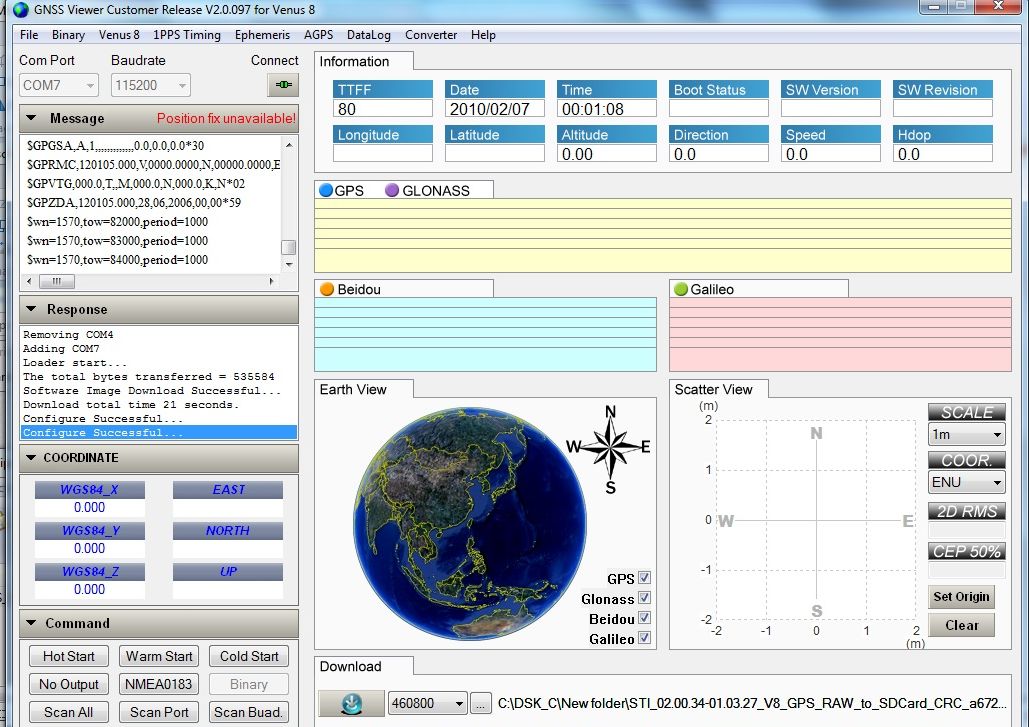Select 'Software Image Download Successful...' line
The image size is (1029, 727).
coord(152,390)
